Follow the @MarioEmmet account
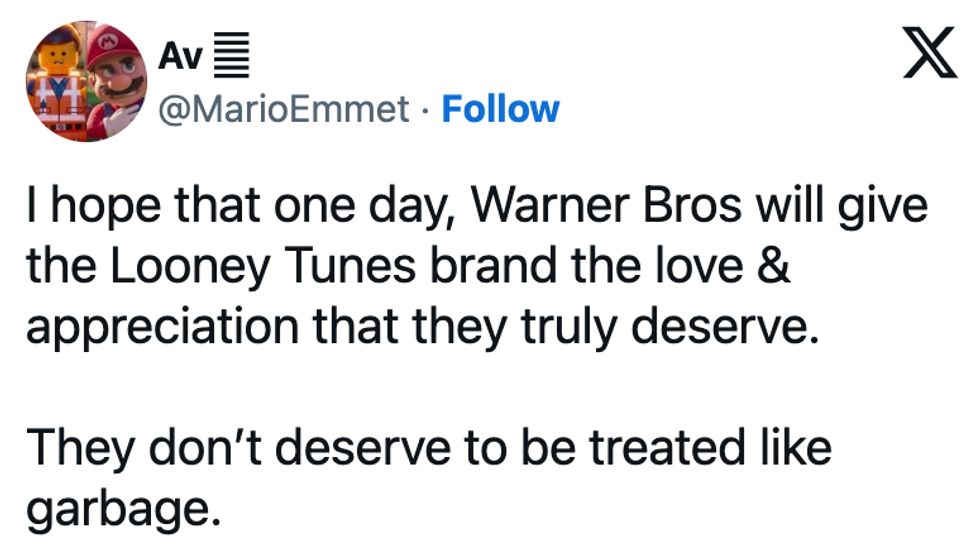The width and height of the screenshot is (980, 541). [x=500, y=108]
